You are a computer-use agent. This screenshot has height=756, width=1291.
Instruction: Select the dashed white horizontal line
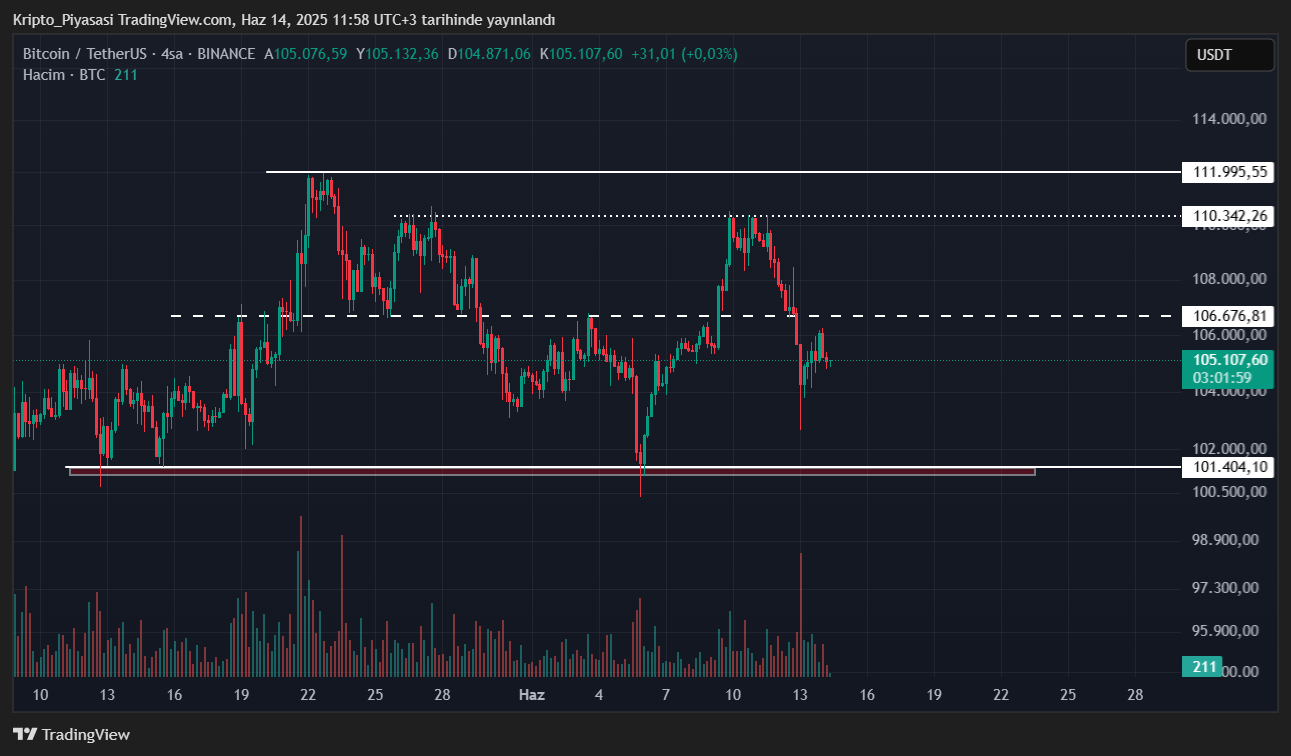click(900, 316)
